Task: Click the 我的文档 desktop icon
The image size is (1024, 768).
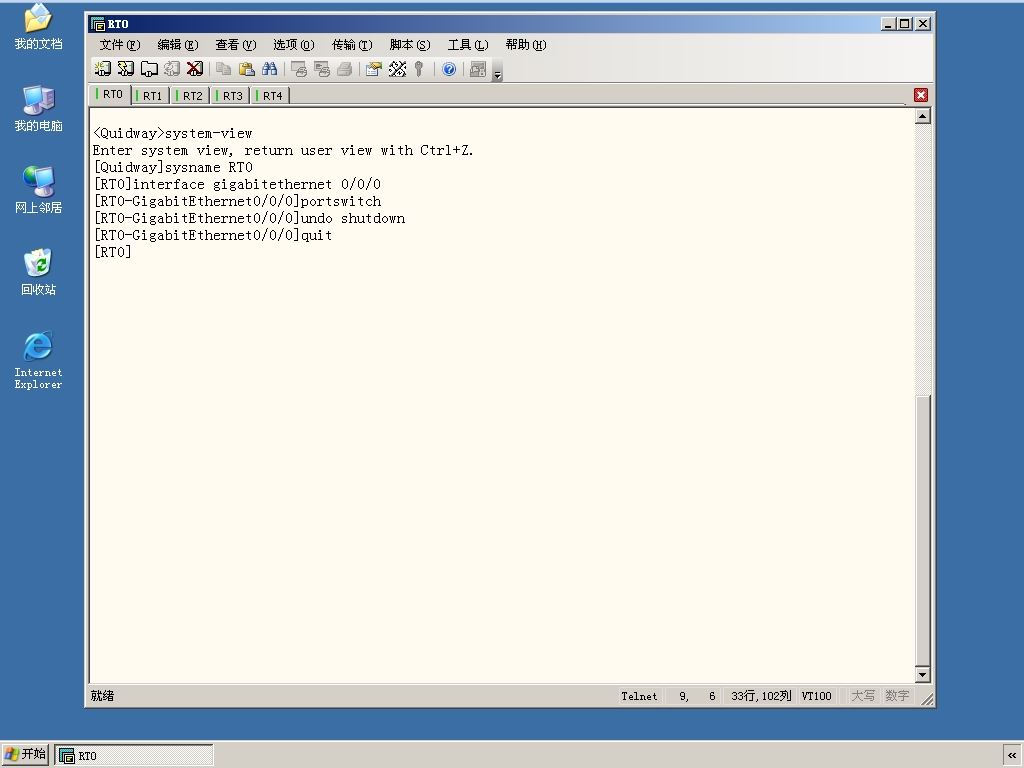Action: click(x=39, y=27)
